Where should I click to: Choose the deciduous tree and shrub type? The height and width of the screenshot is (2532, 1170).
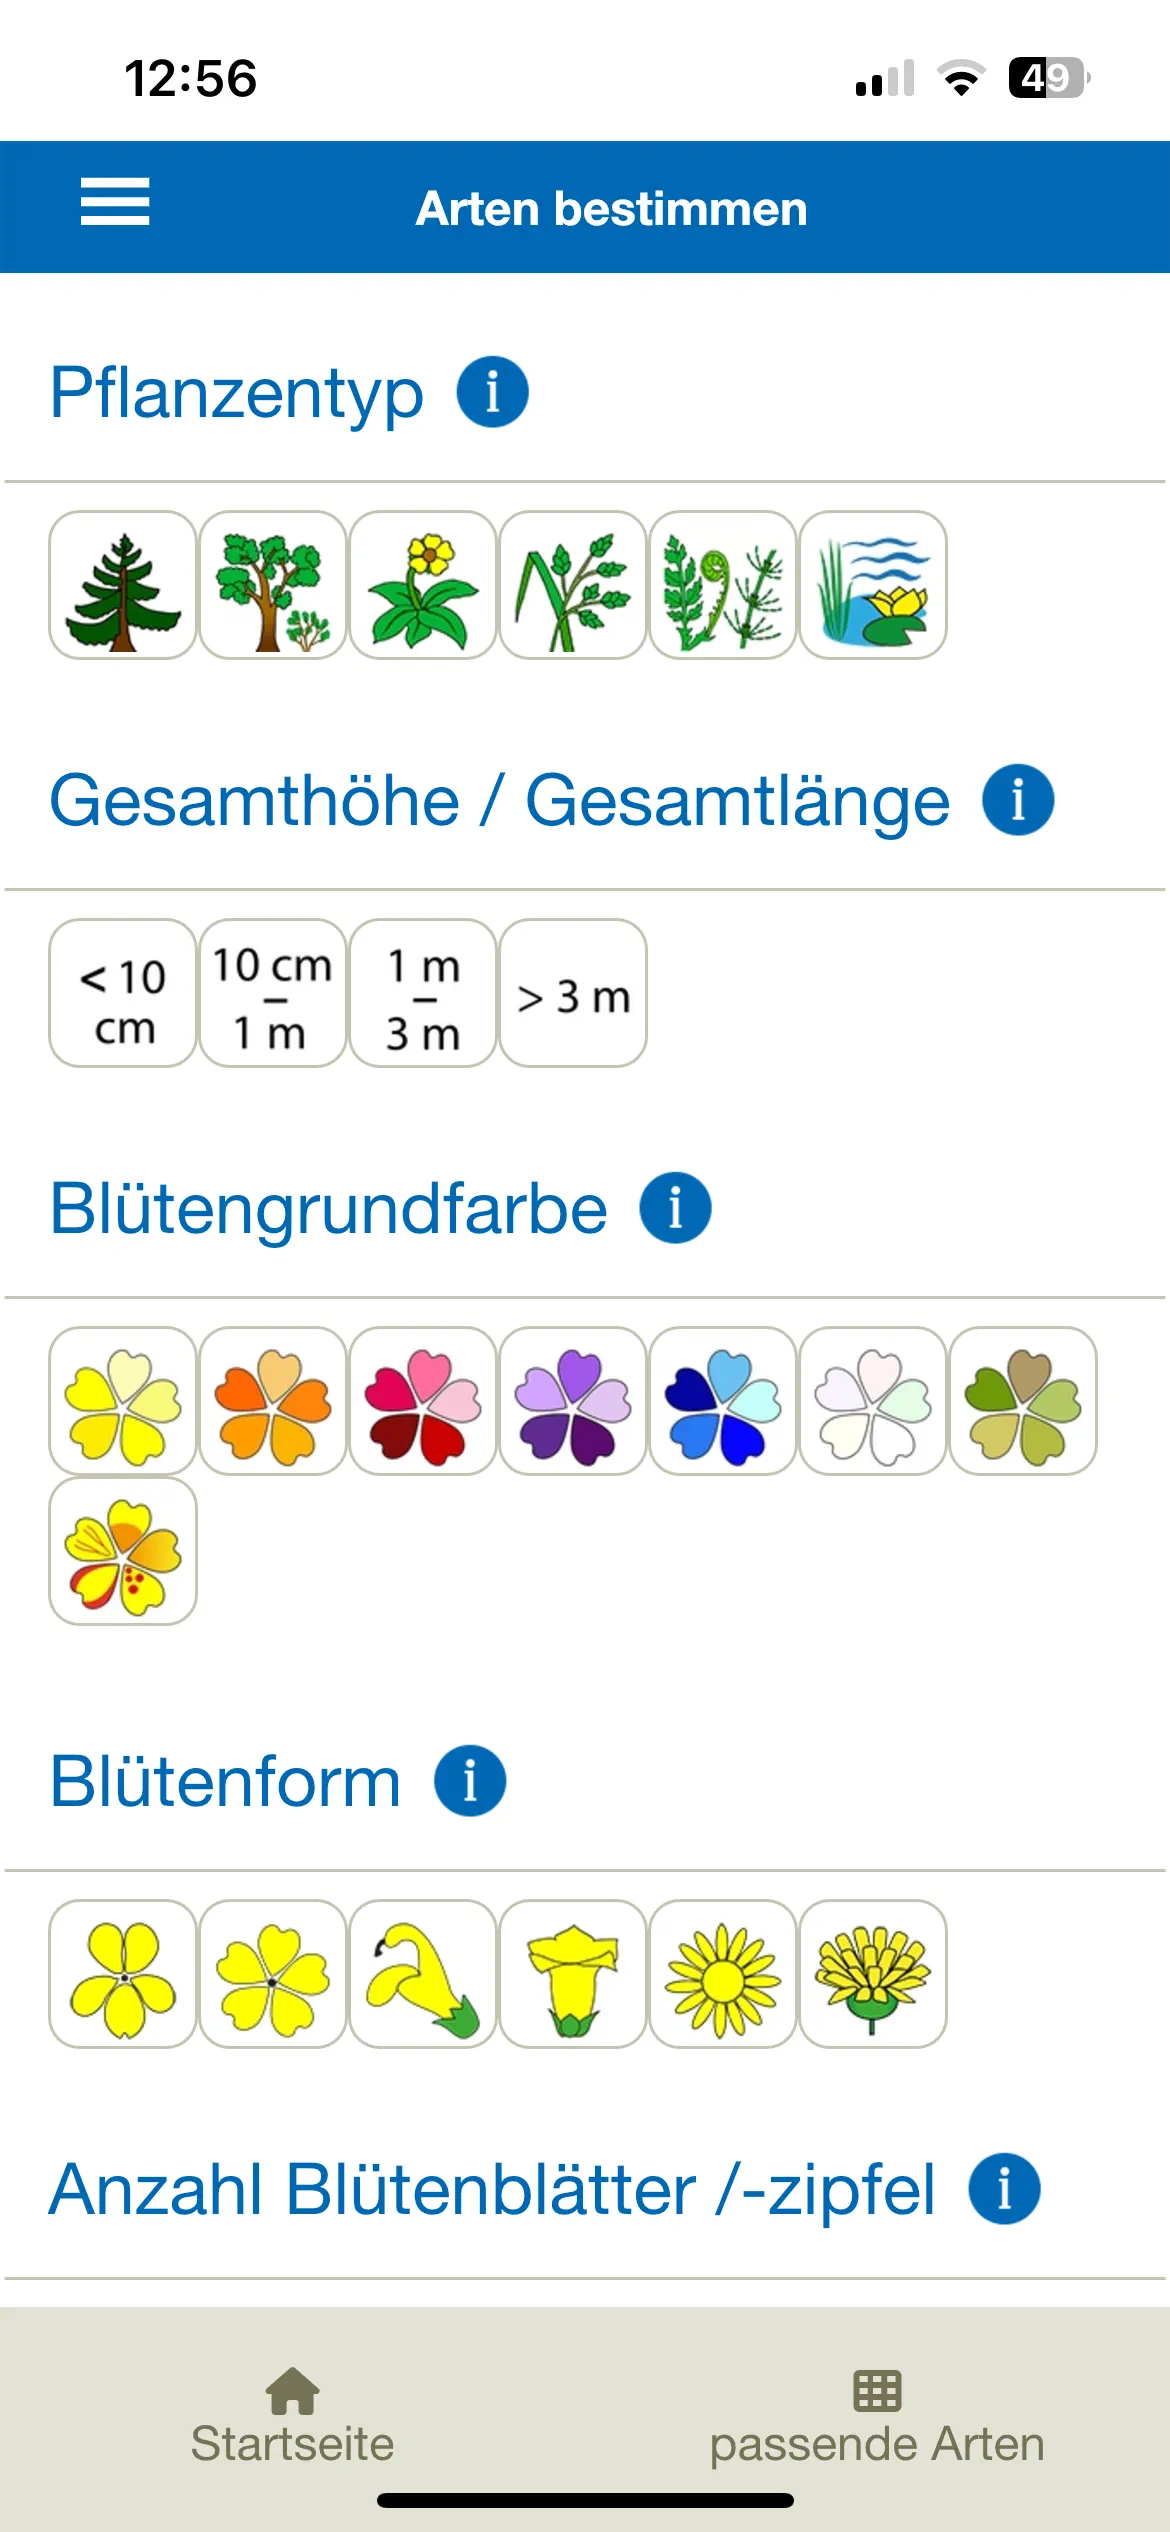(273, 586)
